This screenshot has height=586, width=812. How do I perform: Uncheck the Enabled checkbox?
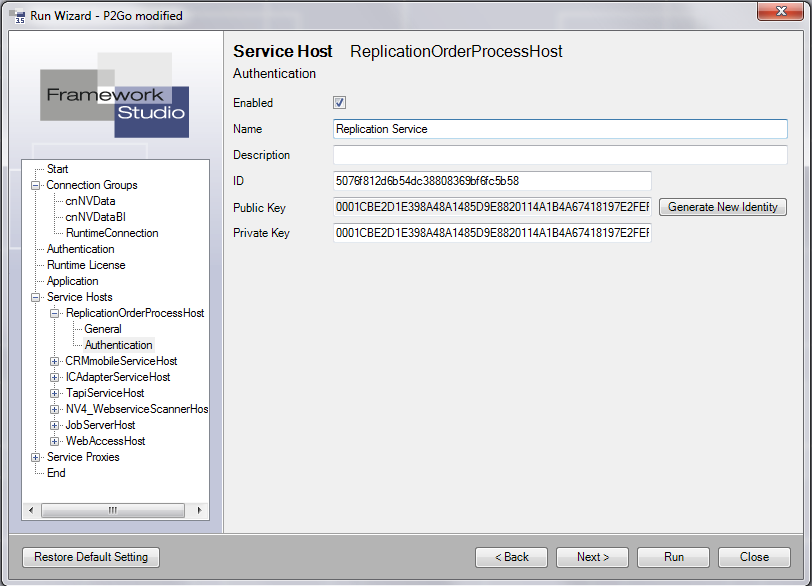click(x=339, y=102)
